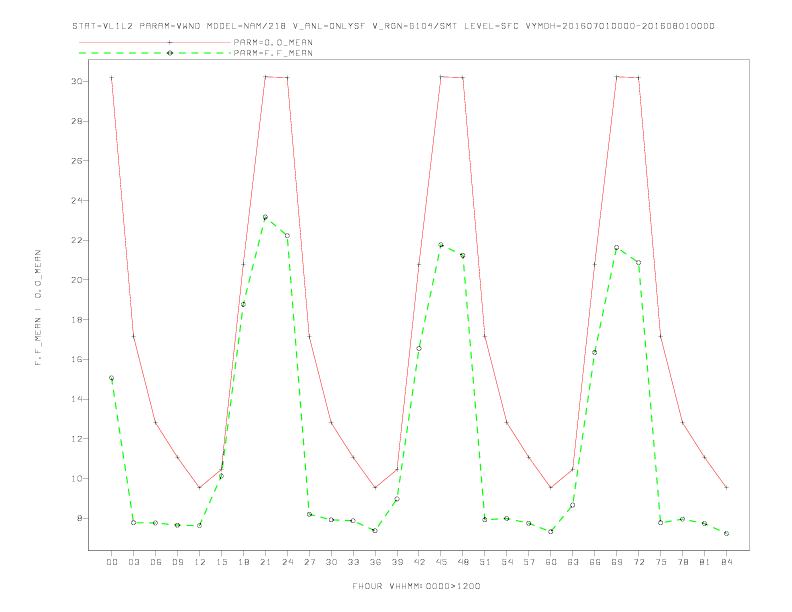Screen dimensions: 792x612
Task: Click the y-axis tick label 20
Action: pos(78,280)
